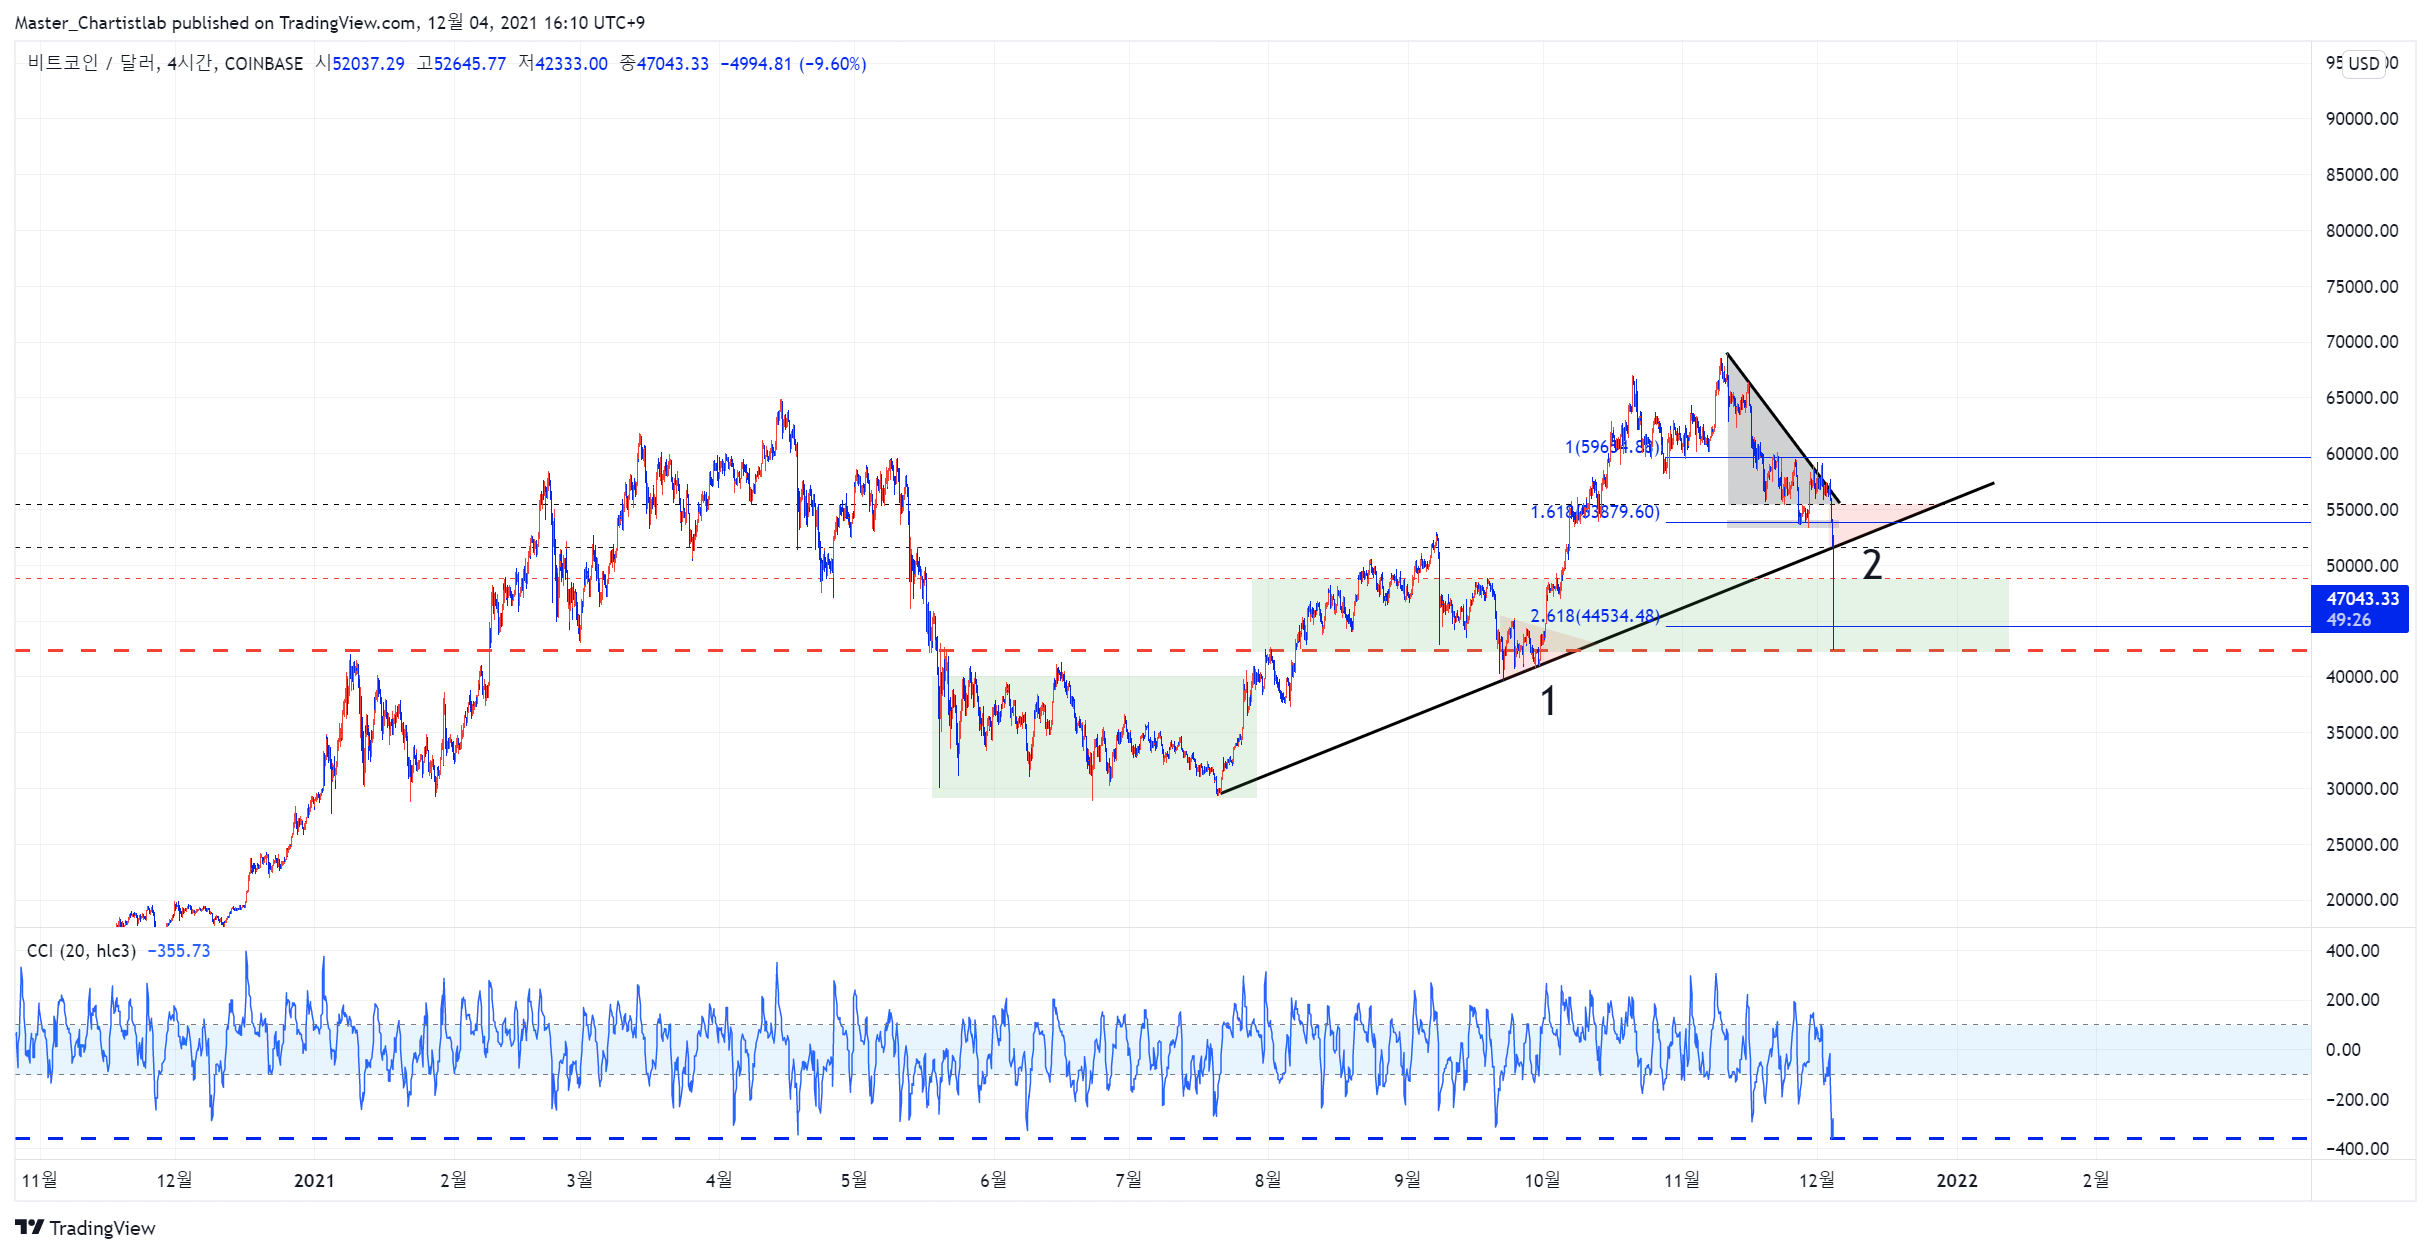Click the CCI (20, hlc3) indicator label

tap(81, 950)
